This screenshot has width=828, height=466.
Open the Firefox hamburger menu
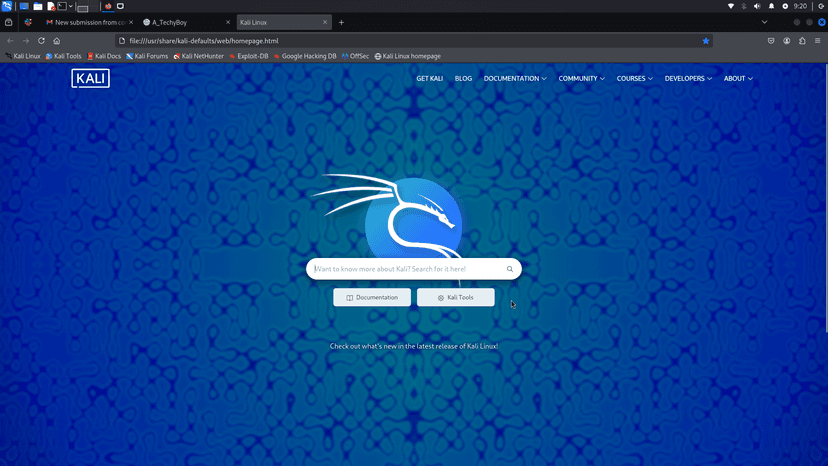[x=818, y=41]
